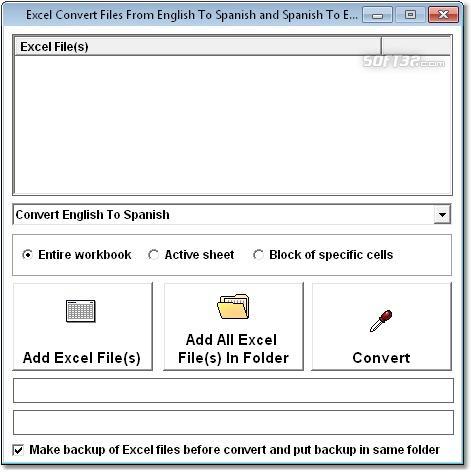Click the empty Excel file list area
Viewport: 471px width, 472px height.
(x=232, y=125)
